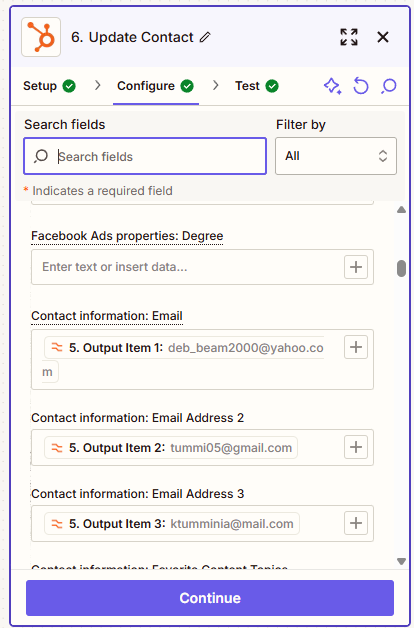
Task: Focus the Search fields input box
Action: click(x=145, y=156)
